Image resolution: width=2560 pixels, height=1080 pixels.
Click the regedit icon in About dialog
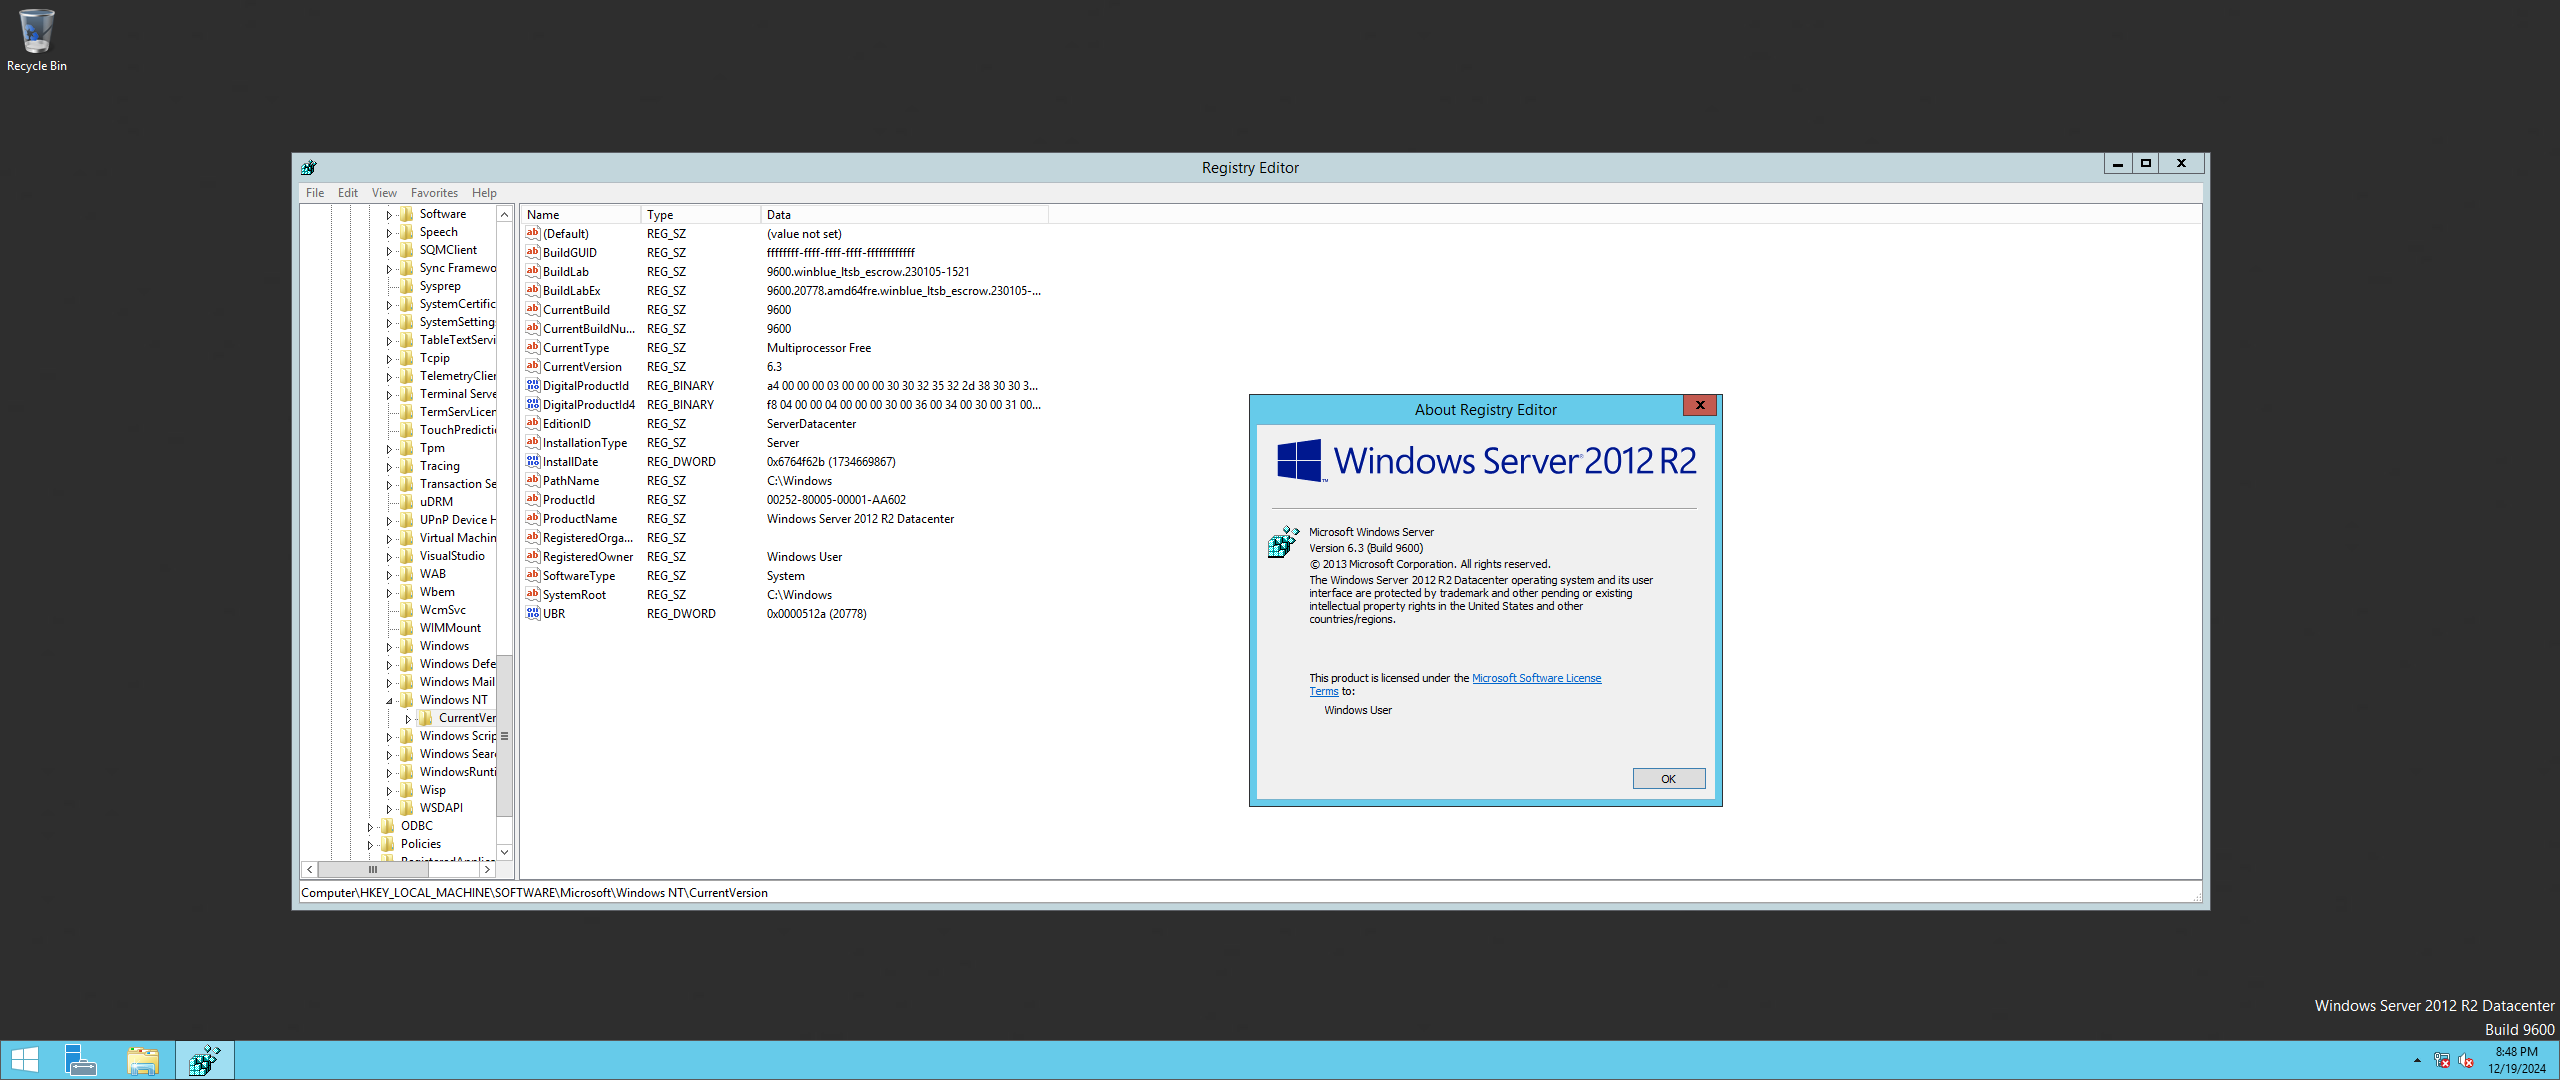pyautogui.click(x=1283, y=542)
